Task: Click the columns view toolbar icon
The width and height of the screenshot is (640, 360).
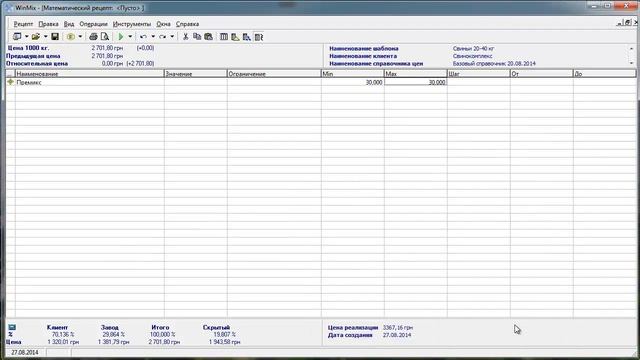Action: 224,37
